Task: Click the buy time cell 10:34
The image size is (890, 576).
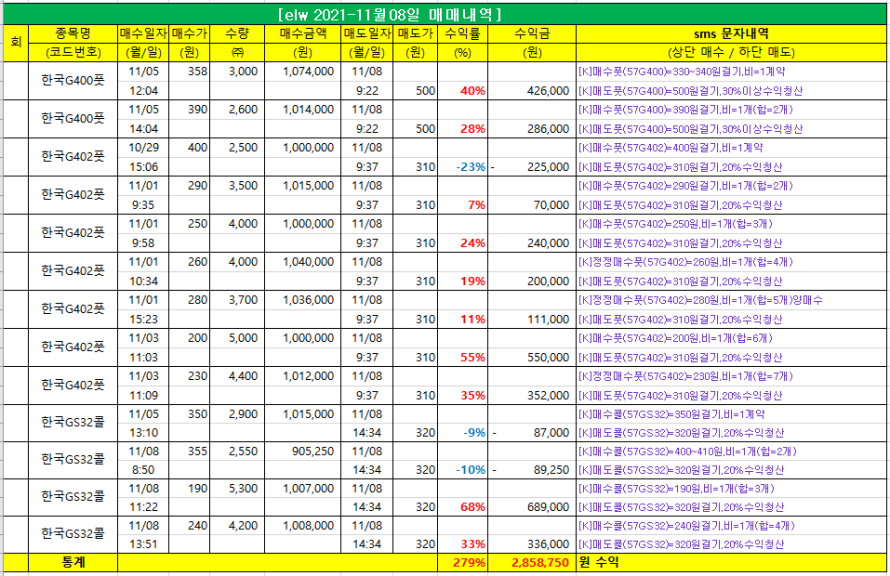Action: 144,281
